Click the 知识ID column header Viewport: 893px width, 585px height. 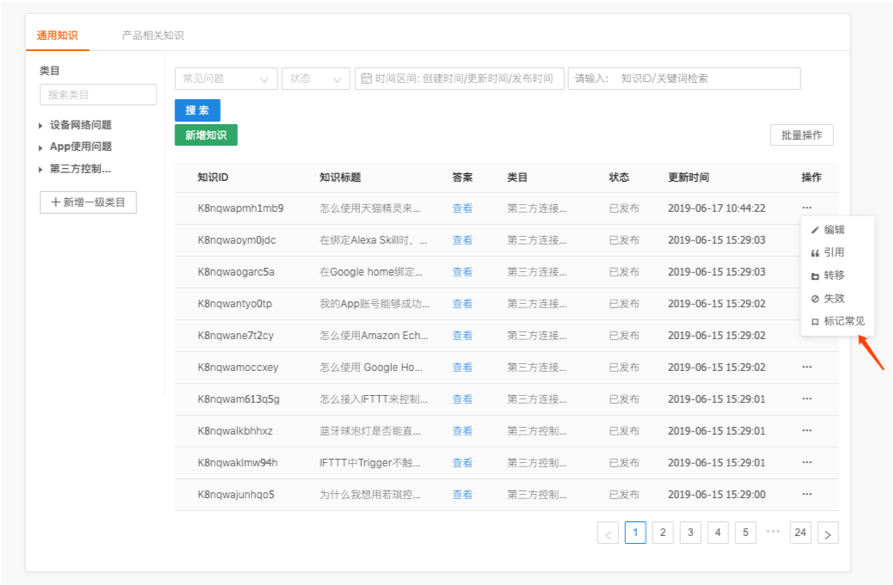(213, 178)
